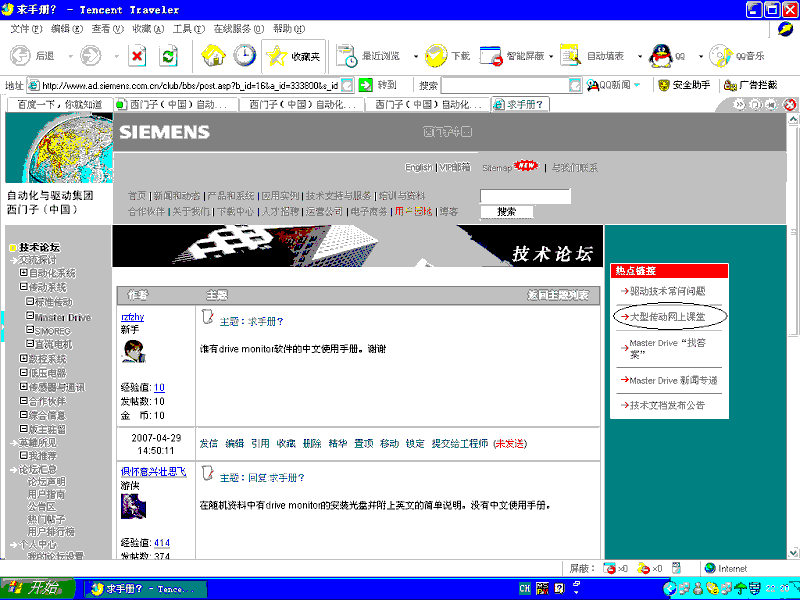Open browsing history clock icon
800x600 pixels.
click(245, 56)
